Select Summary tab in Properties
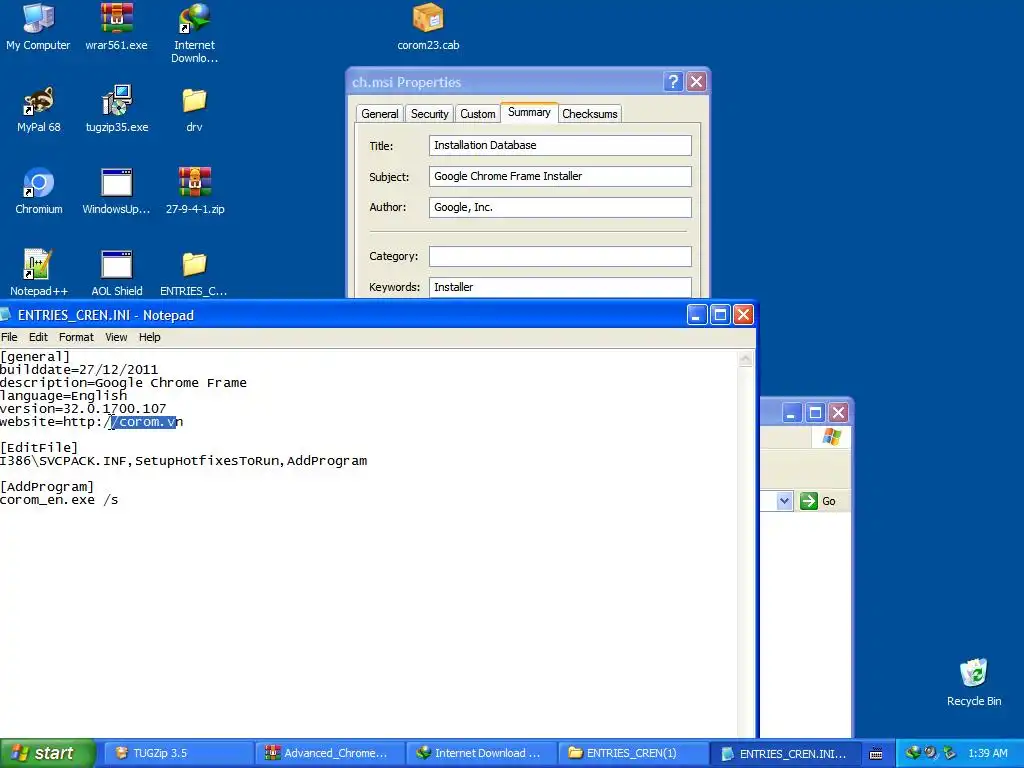The image size is (1024, 768). (x=529, y=112)
